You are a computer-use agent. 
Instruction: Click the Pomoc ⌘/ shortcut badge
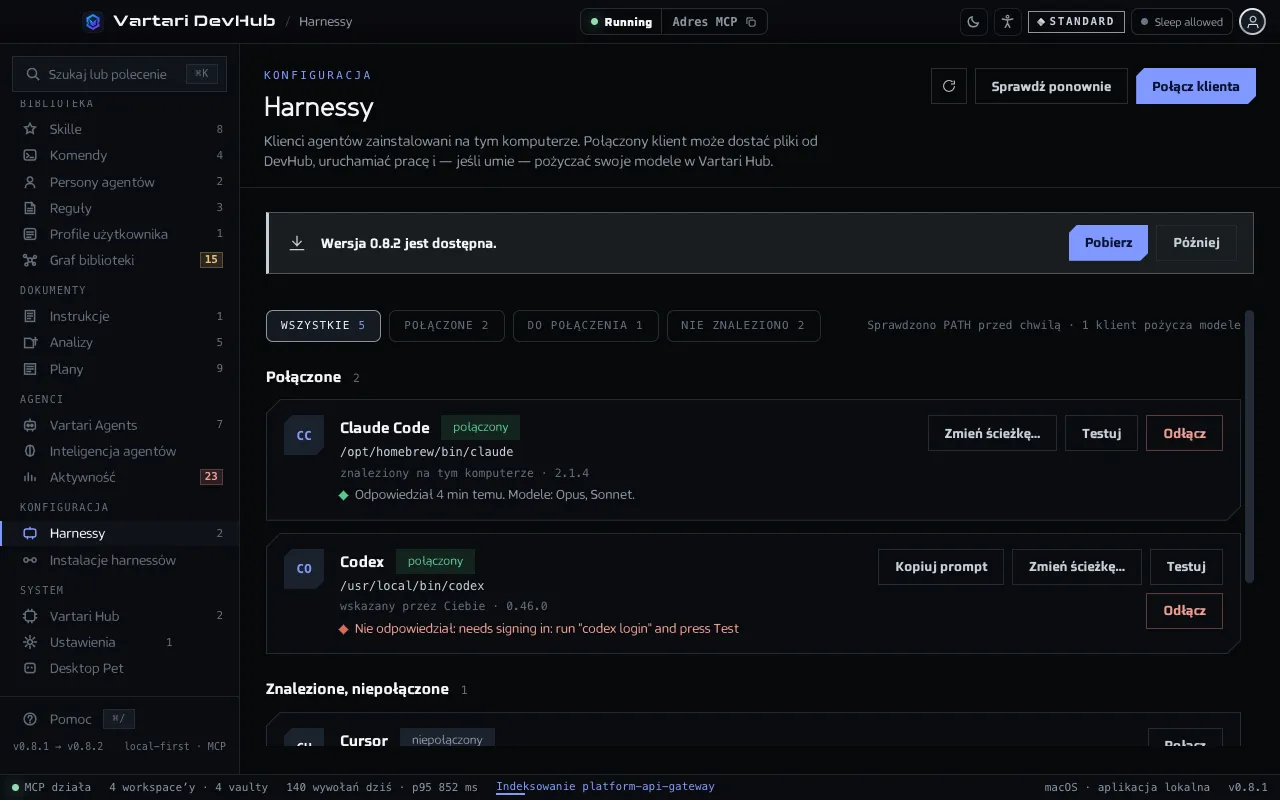tap(118, 719)
